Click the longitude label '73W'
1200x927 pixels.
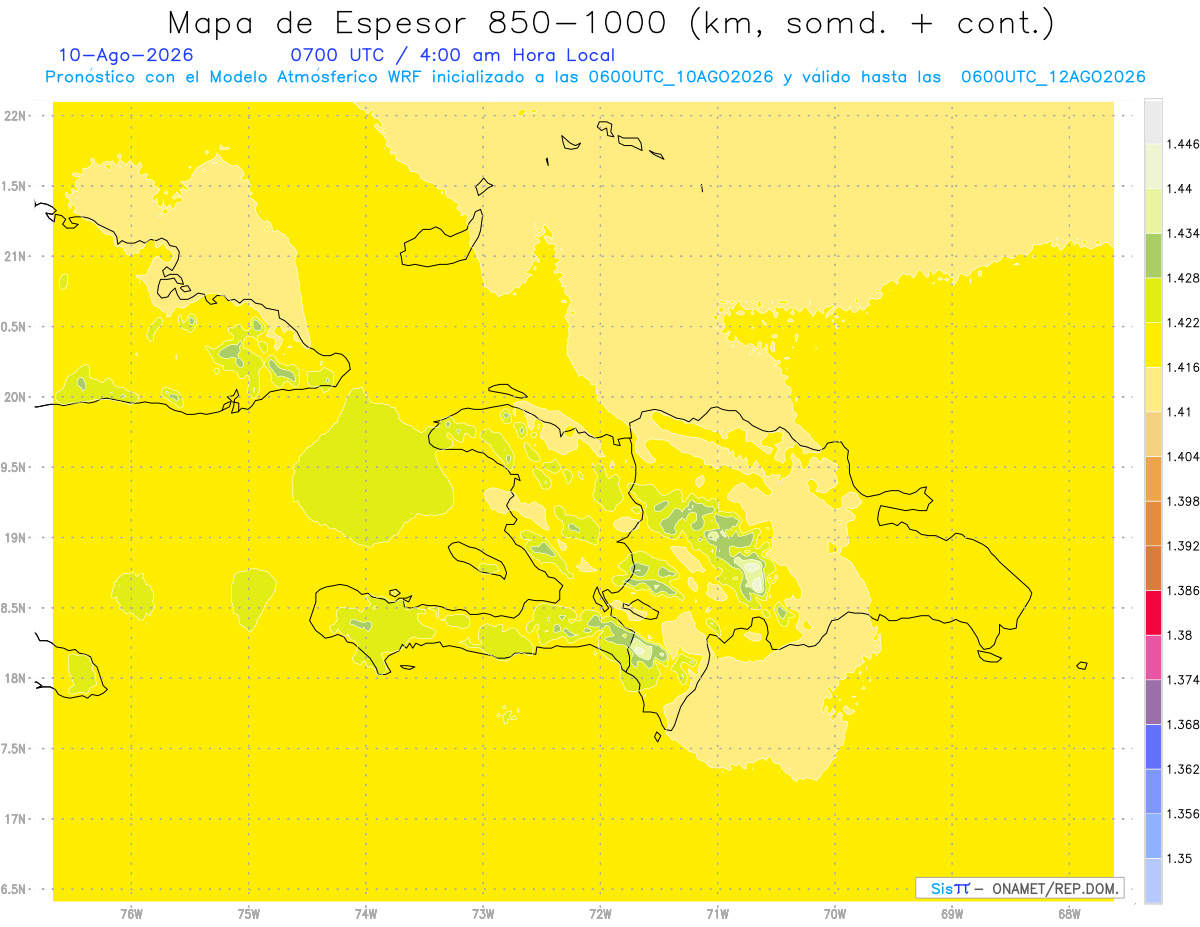click(x=483, y=913)
